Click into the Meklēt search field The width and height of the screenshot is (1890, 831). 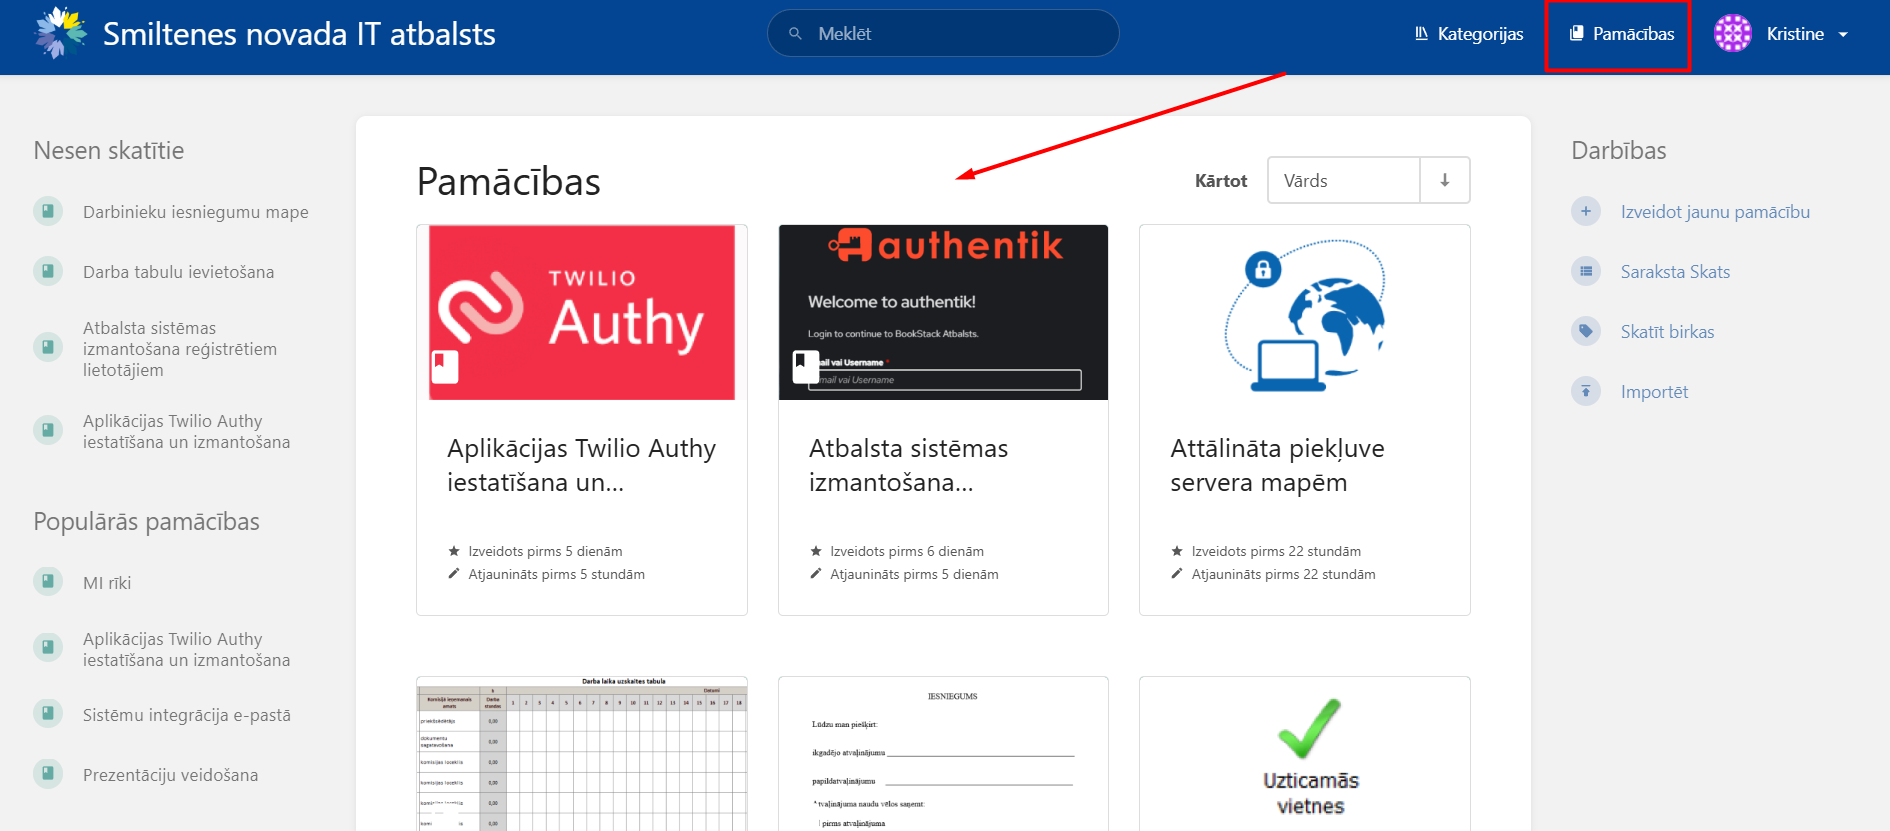(943, 33)
